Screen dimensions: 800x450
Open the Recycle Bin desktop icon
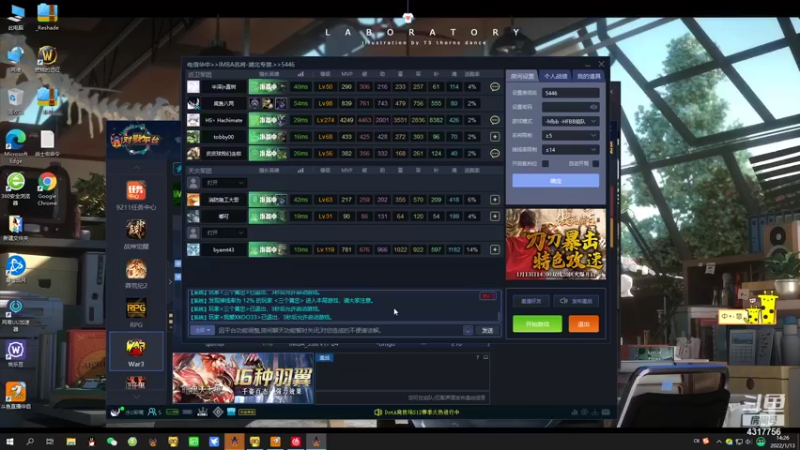coord(15,102)
